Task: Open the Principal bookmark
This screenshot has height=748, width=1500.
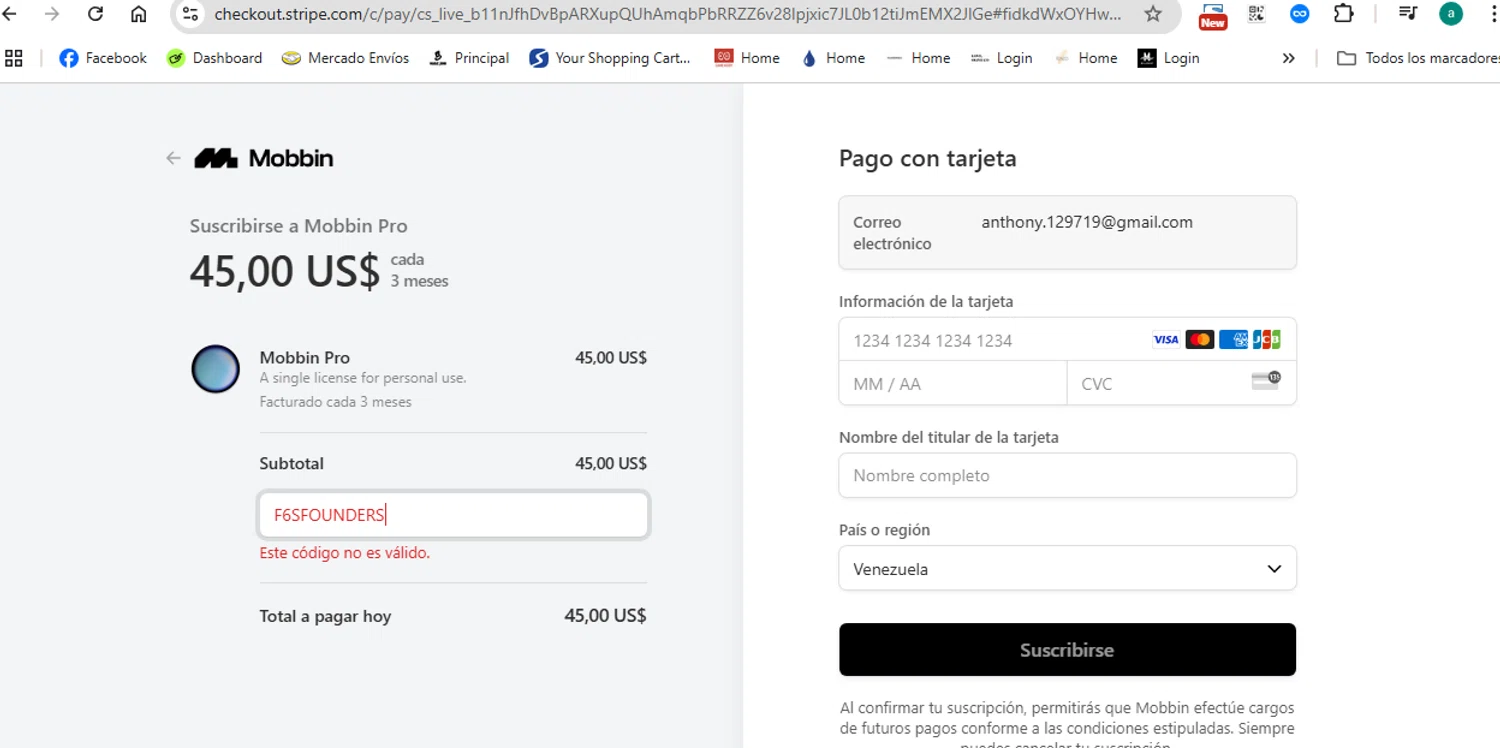Action: coord(469,58)
